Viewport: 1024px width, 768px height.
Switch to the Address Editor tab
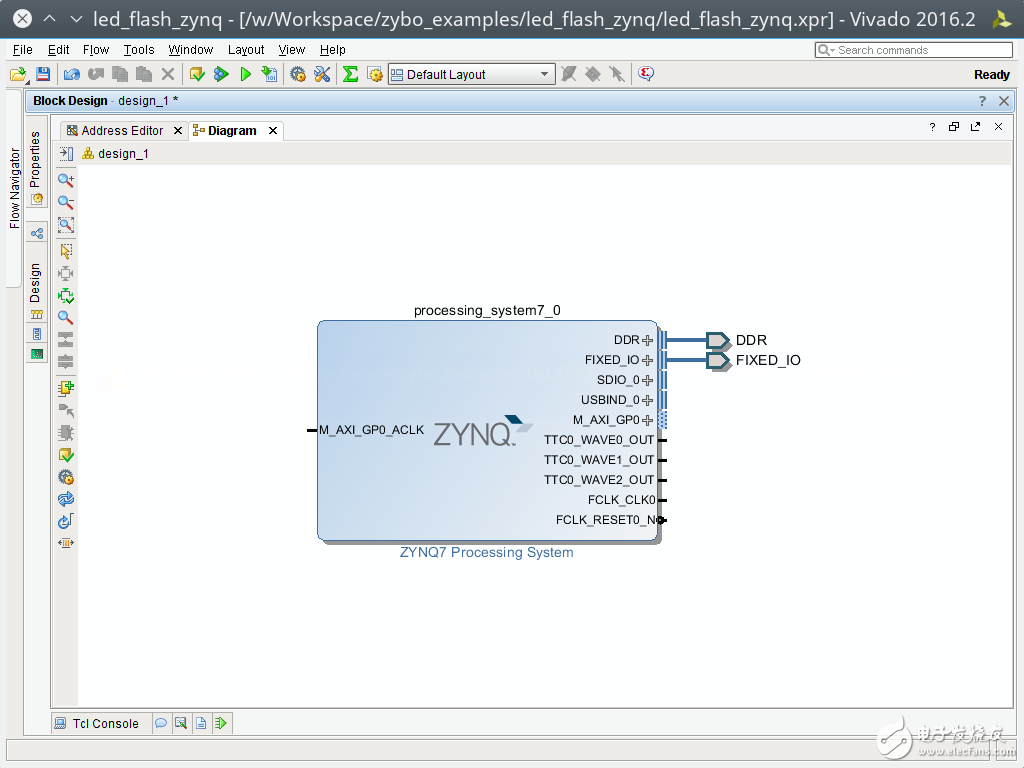[121, 131]
